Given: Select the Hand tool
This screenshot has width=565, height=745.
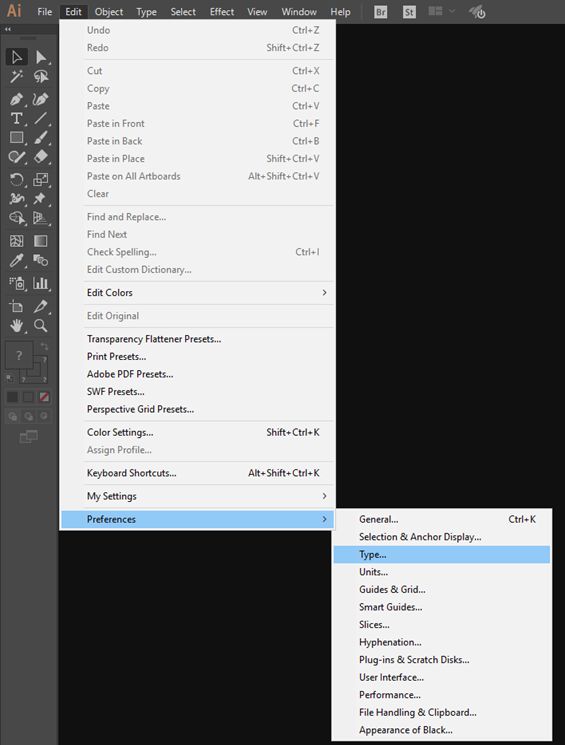Looking at the screenshot, I should [x=17, y=325].
